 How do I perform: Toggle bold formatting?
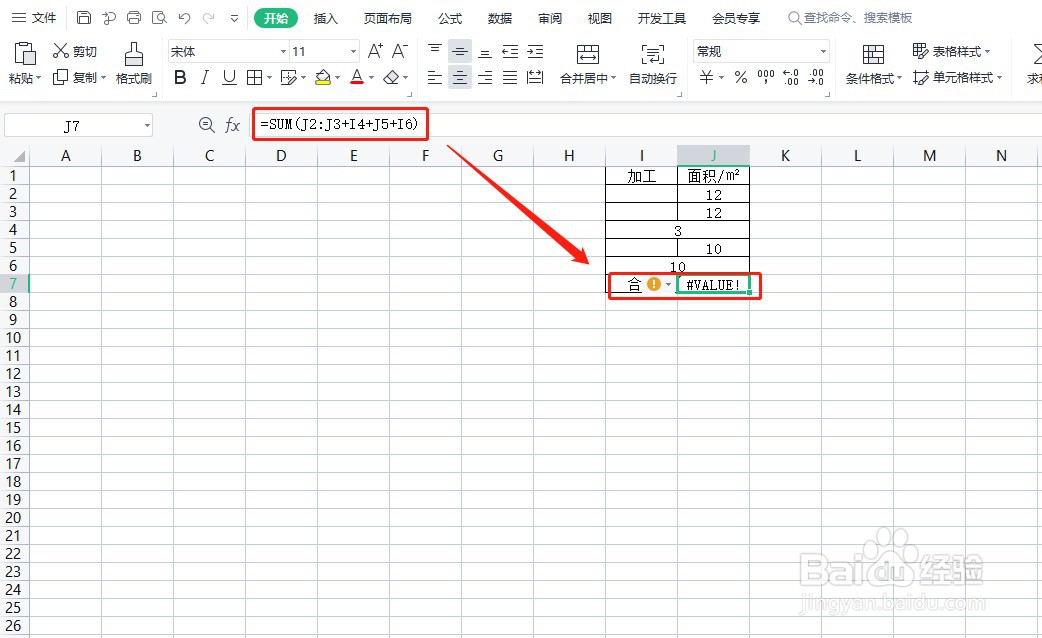[x=179, y=77]
